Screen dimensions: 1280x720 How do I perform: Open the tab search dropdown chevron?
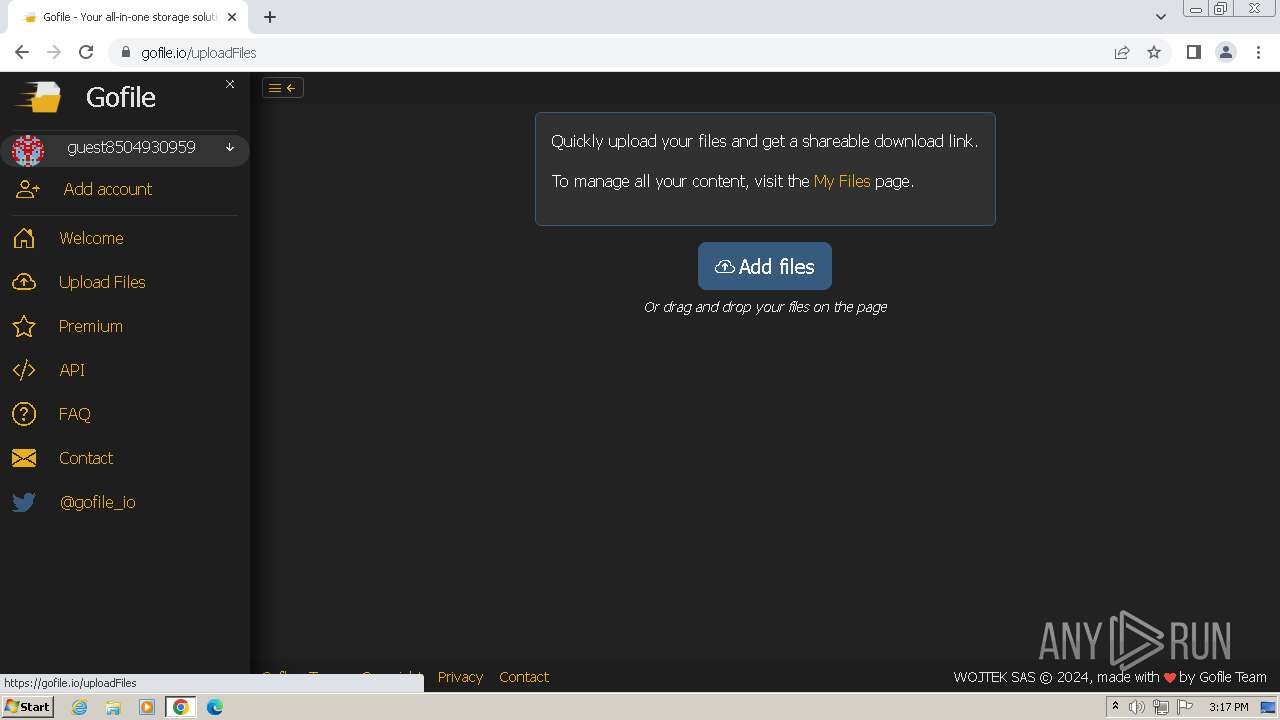pos(1160,17)
